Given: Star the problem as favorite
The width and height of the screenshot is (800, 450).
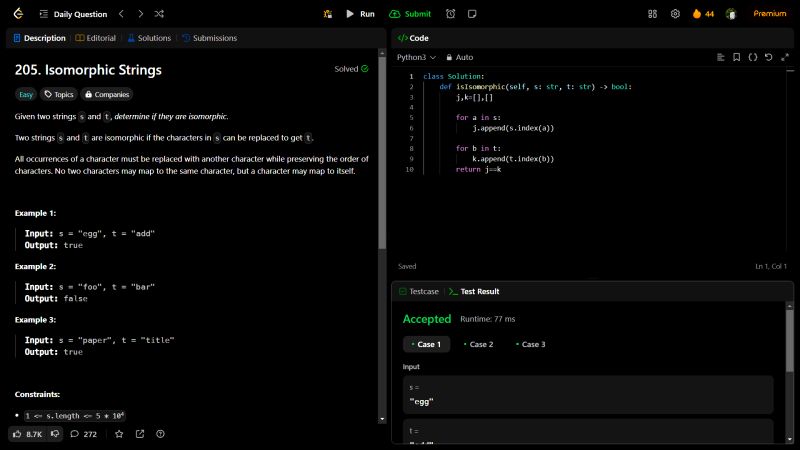Looking at the screenshot, I should pos(119,434).
